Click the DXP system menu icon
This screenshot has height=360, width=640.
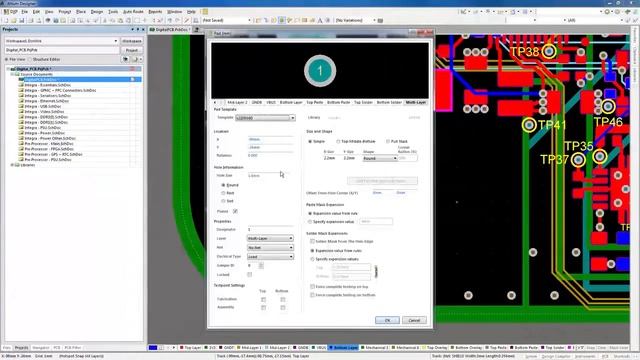tap(11, 12)
